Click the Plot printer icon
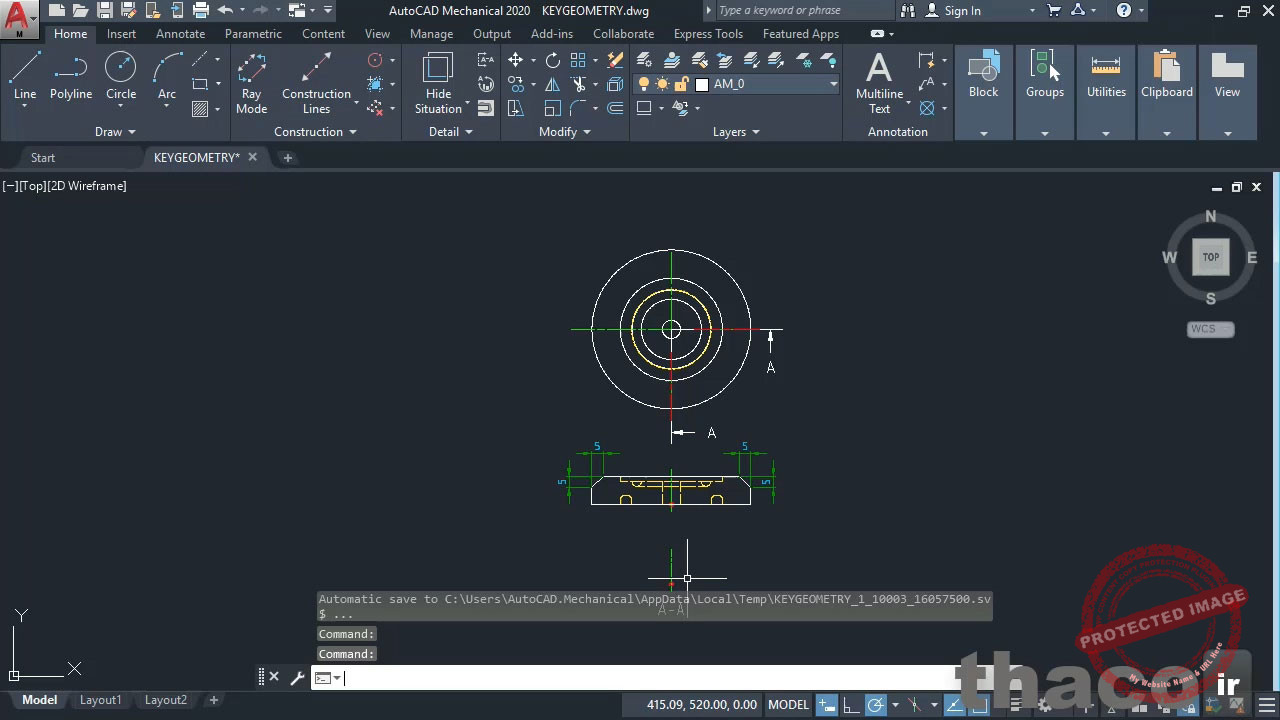 [200, 11]
